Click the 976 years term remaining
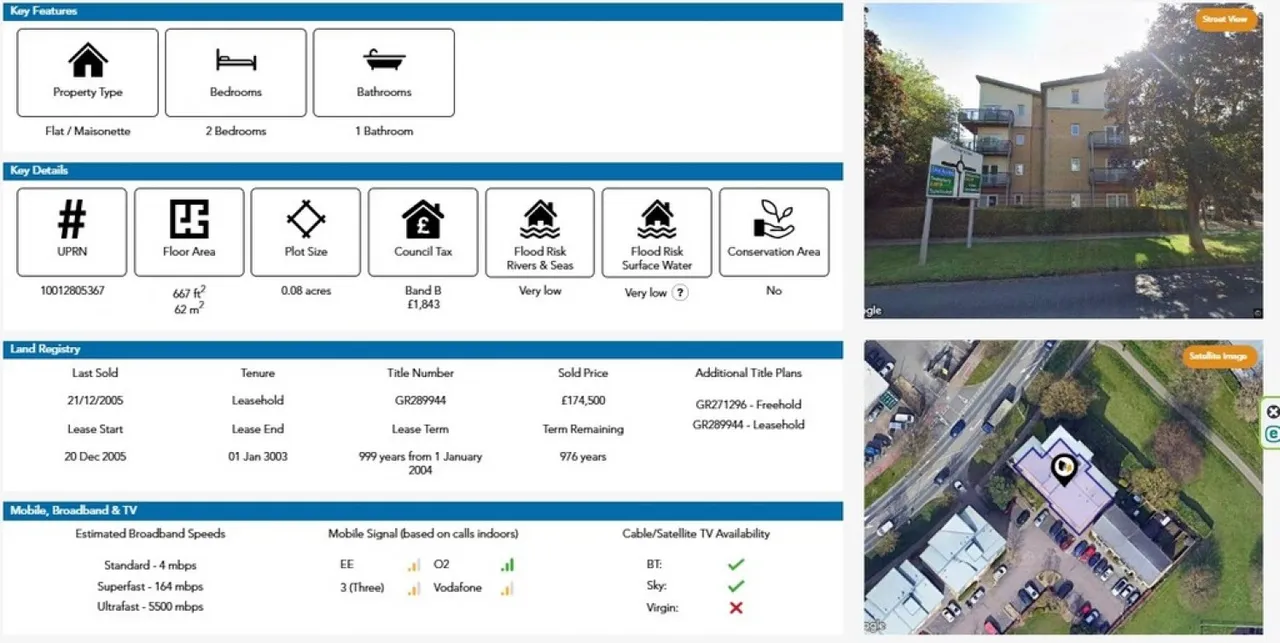The image size is (1280, 643). (x=583, y=457)
